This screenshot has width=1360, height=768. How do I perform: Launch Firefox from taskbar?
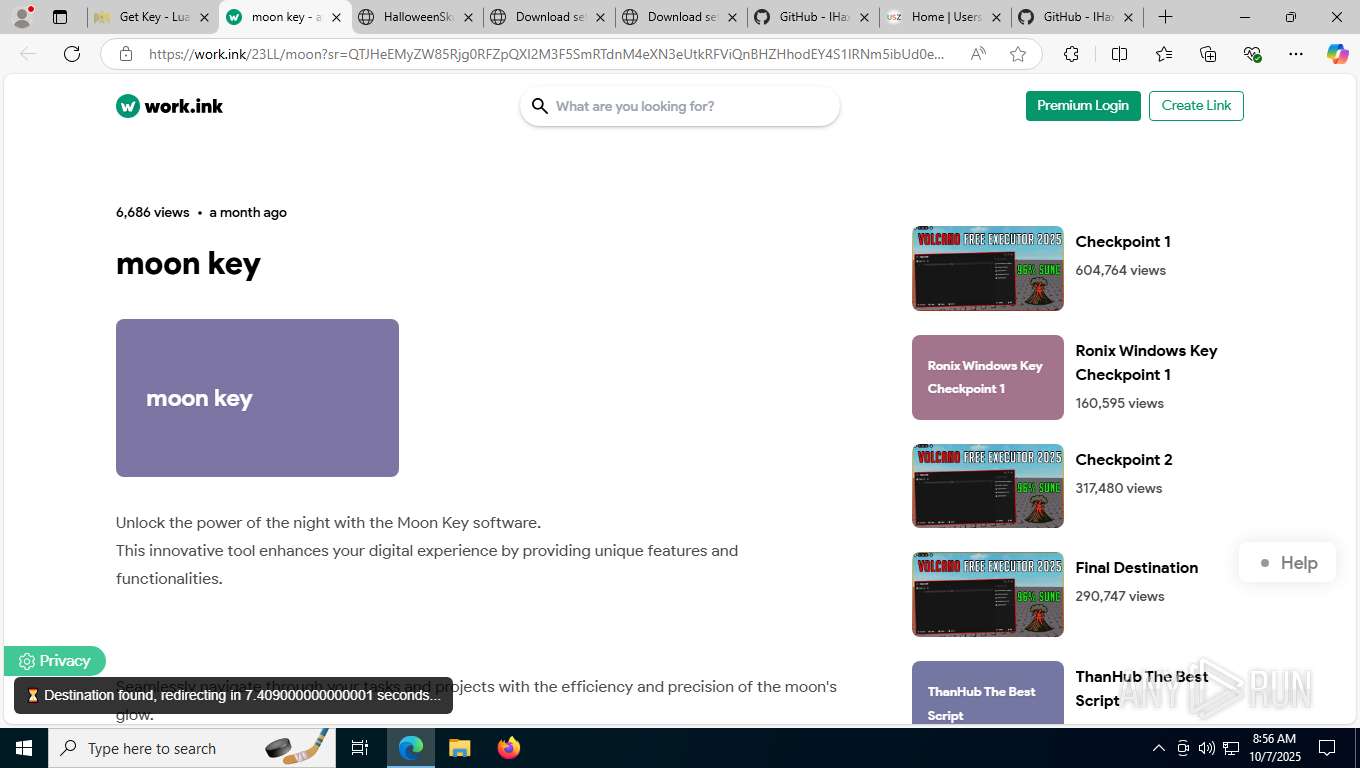click(509, 748)
